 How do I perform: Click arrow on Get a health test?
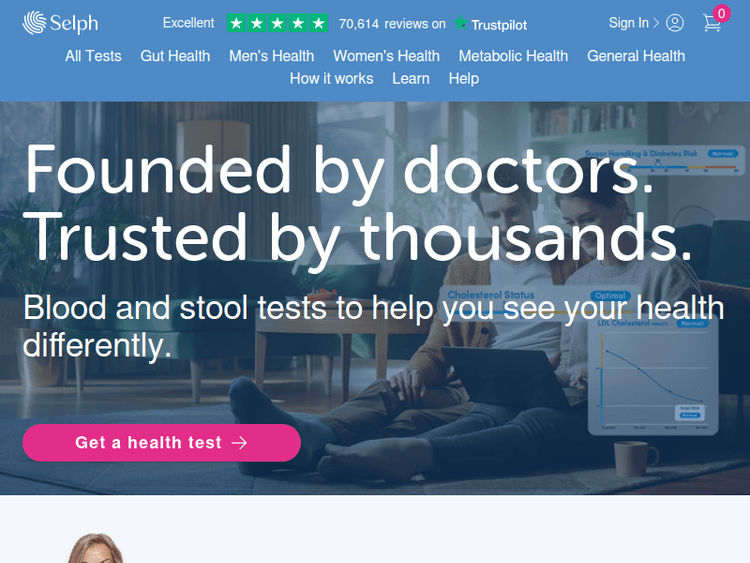pyautogui.click(x=240, y=442)
